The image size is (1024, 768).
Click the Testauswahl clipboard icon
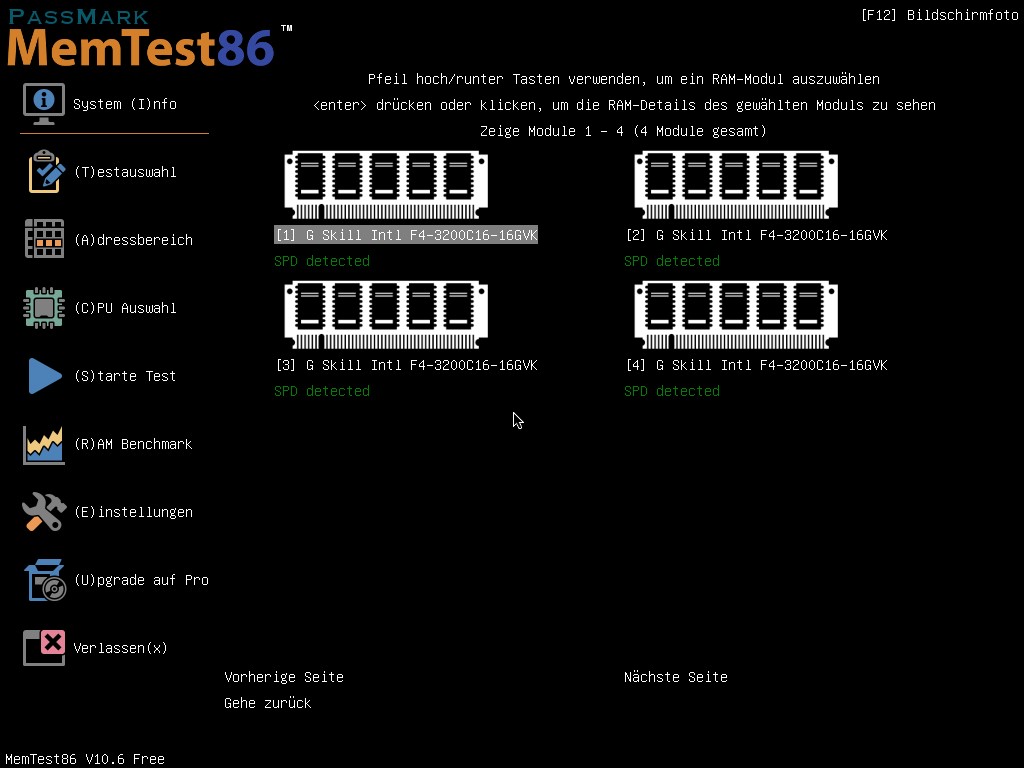[46, 172]
